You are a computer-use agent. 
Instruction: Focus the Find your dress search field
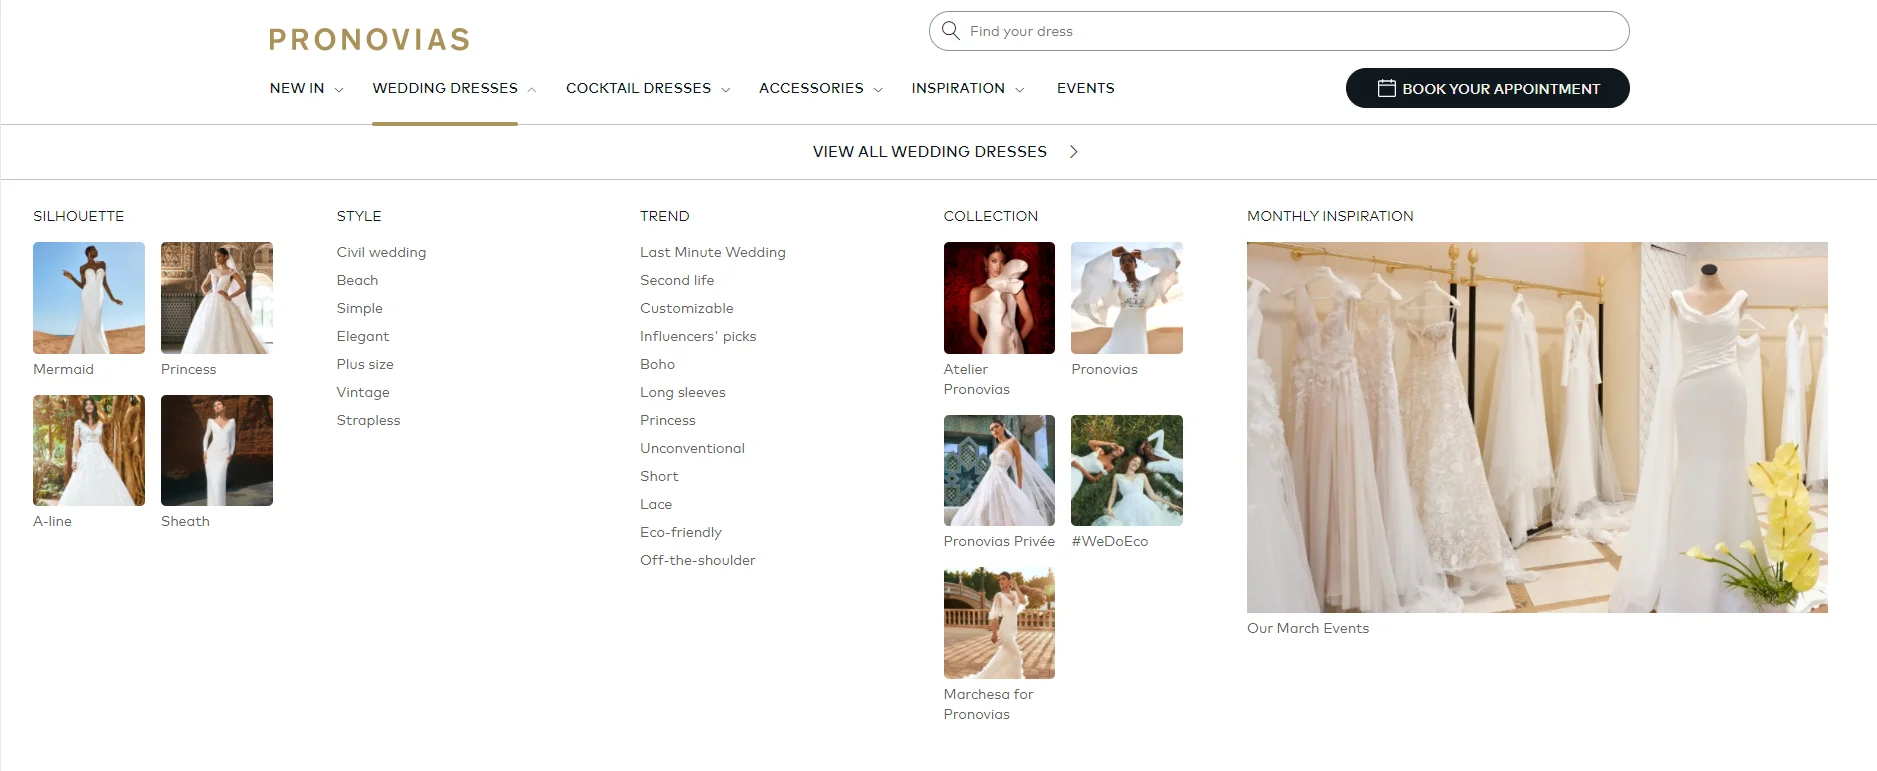coord(1290,31)
